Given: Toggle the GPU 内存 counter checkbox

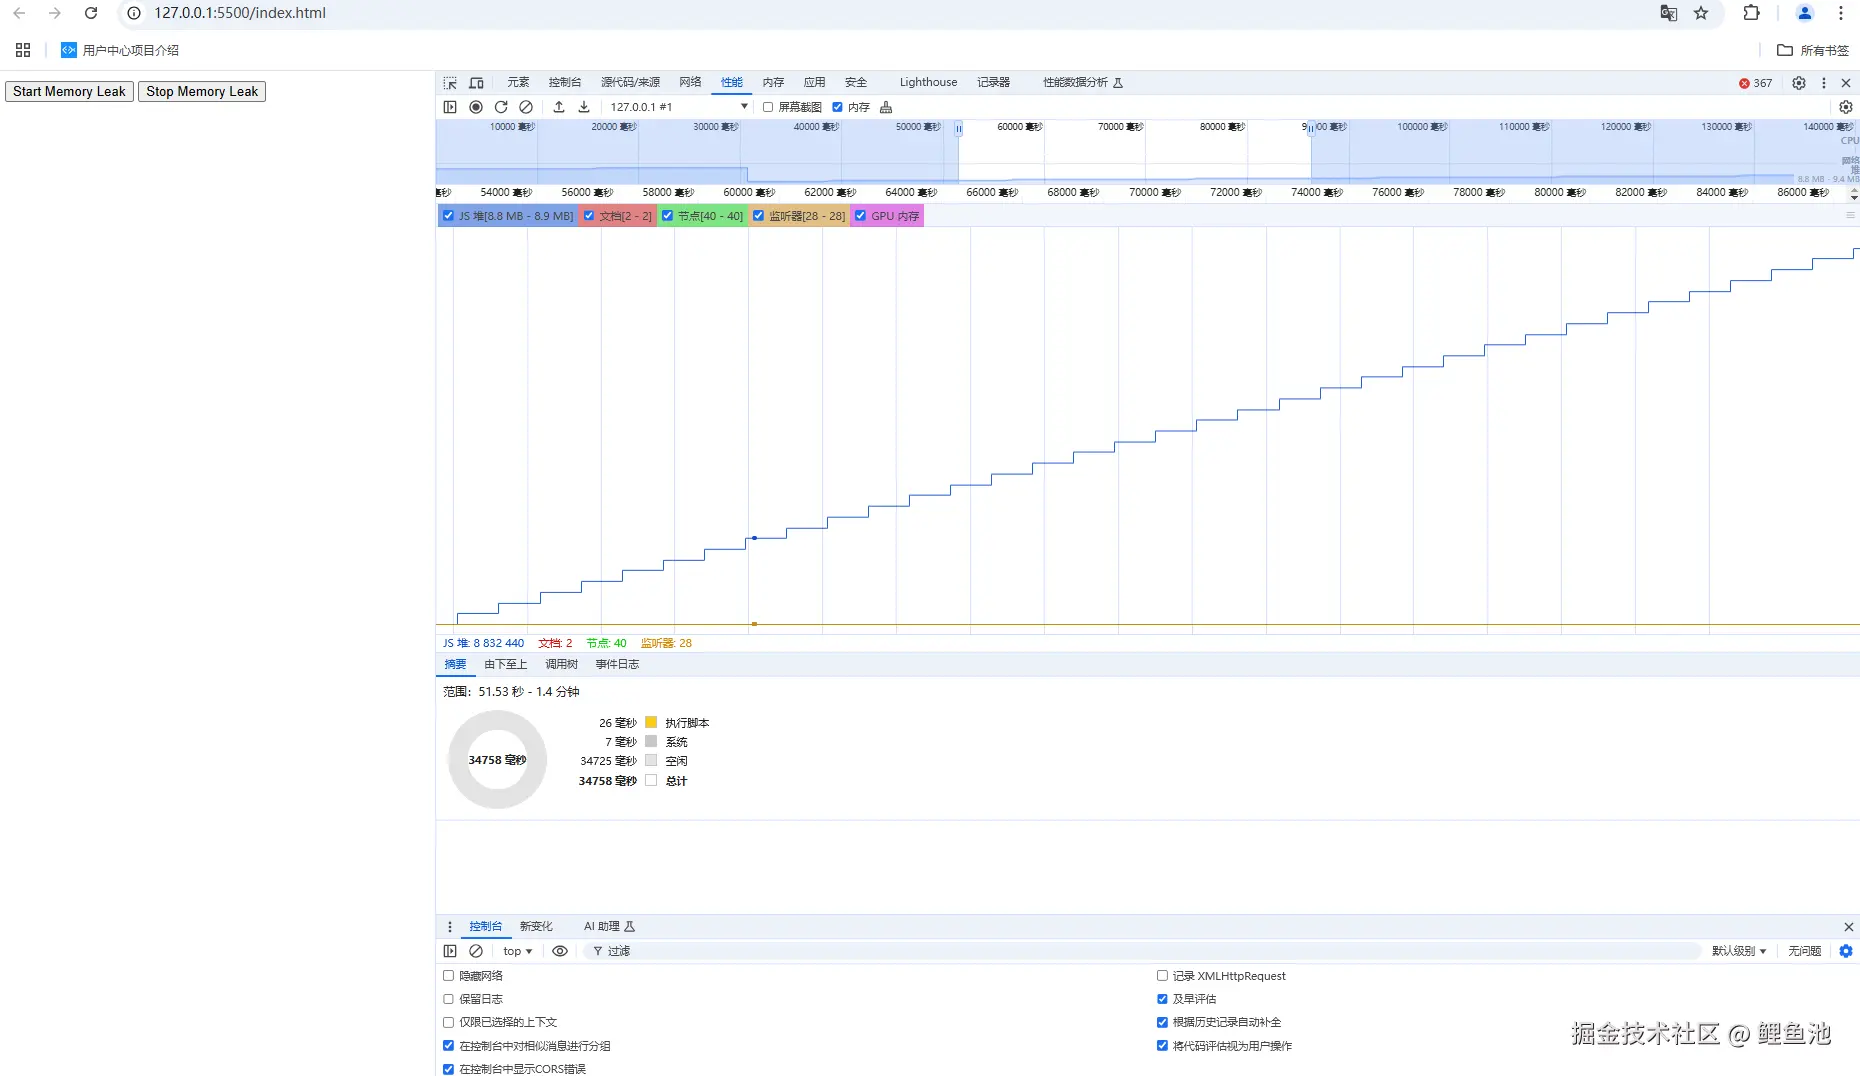Looking at the screenshot, I should tap(860, 216).
